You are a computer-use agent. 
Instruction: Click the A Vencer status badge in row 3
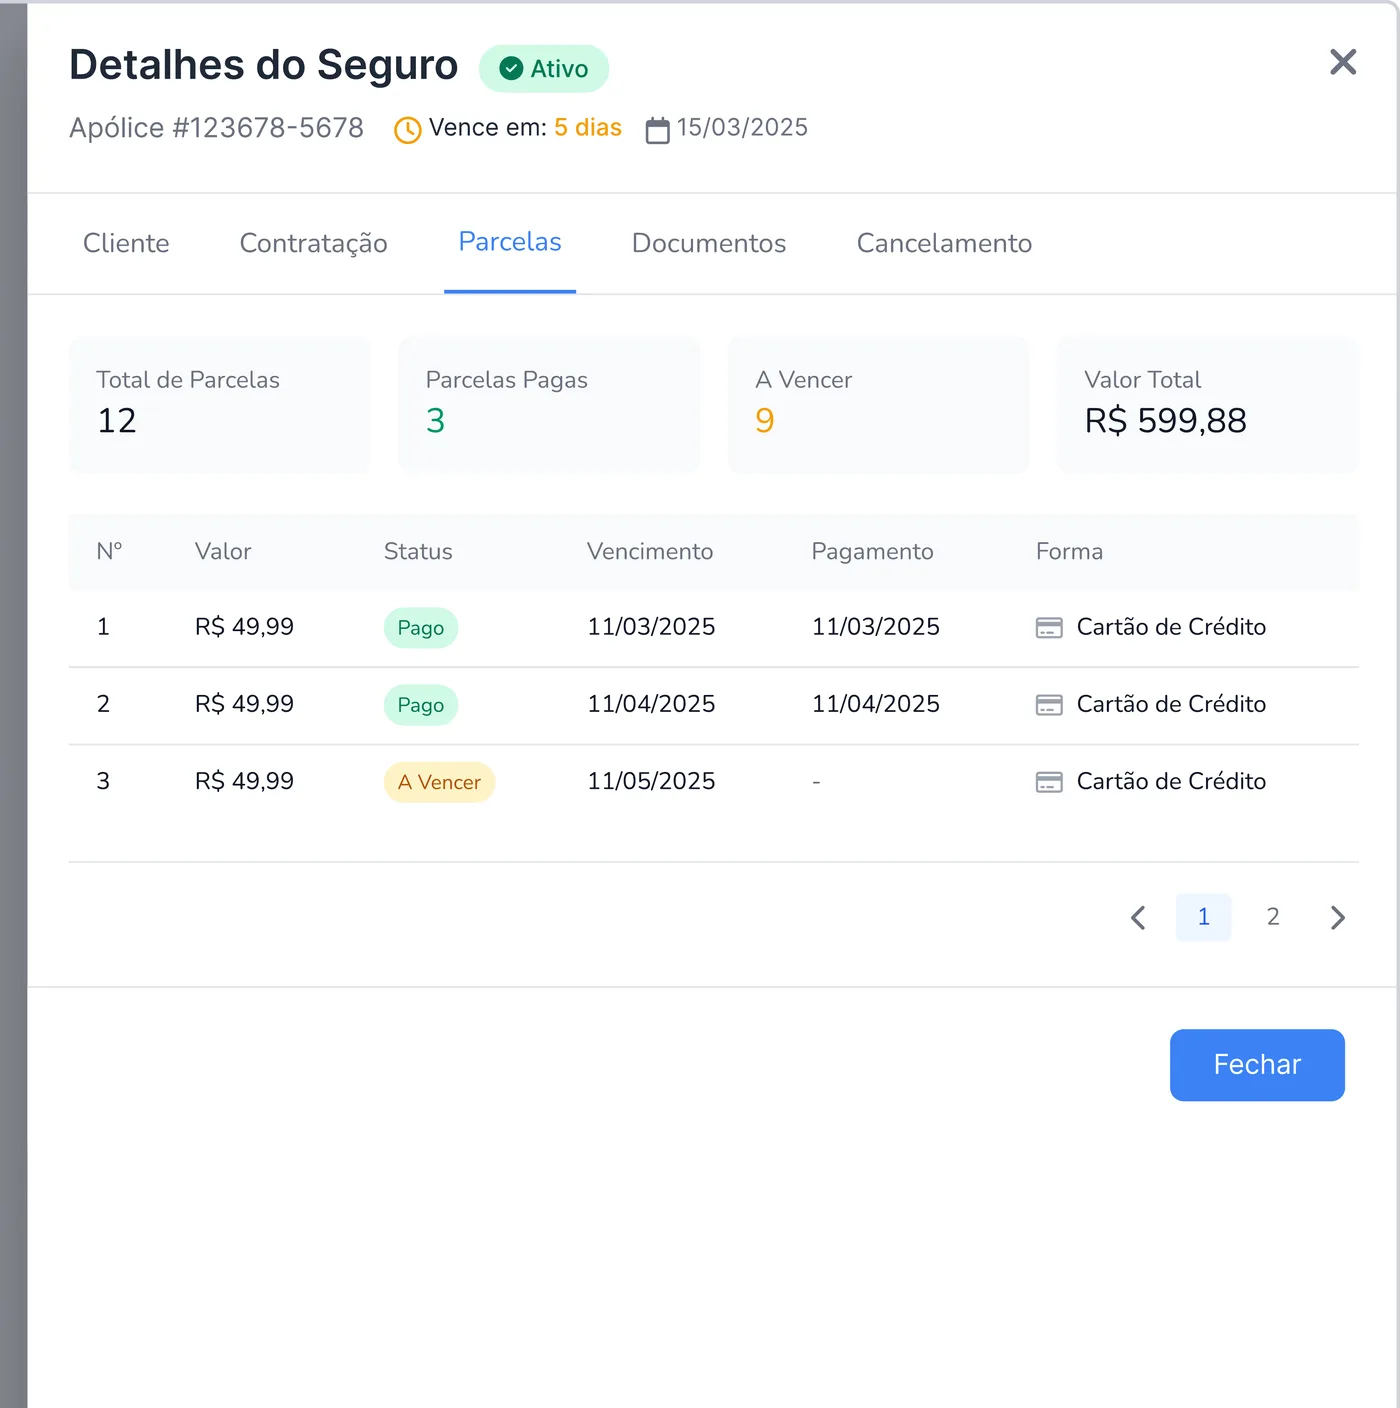coord(439,782)
